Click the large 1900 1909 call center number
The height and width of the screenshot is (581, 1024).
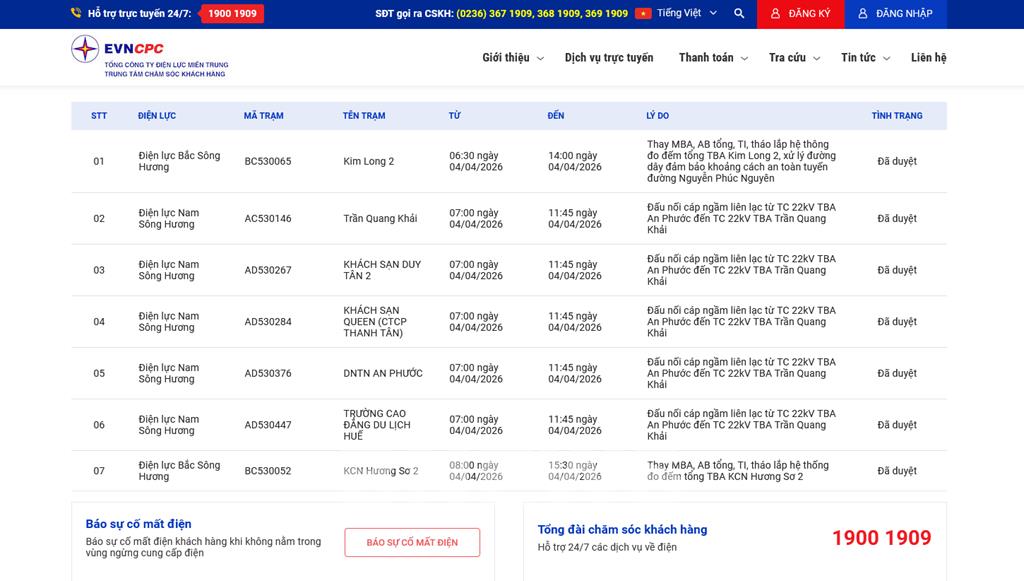tap(881, 538)
